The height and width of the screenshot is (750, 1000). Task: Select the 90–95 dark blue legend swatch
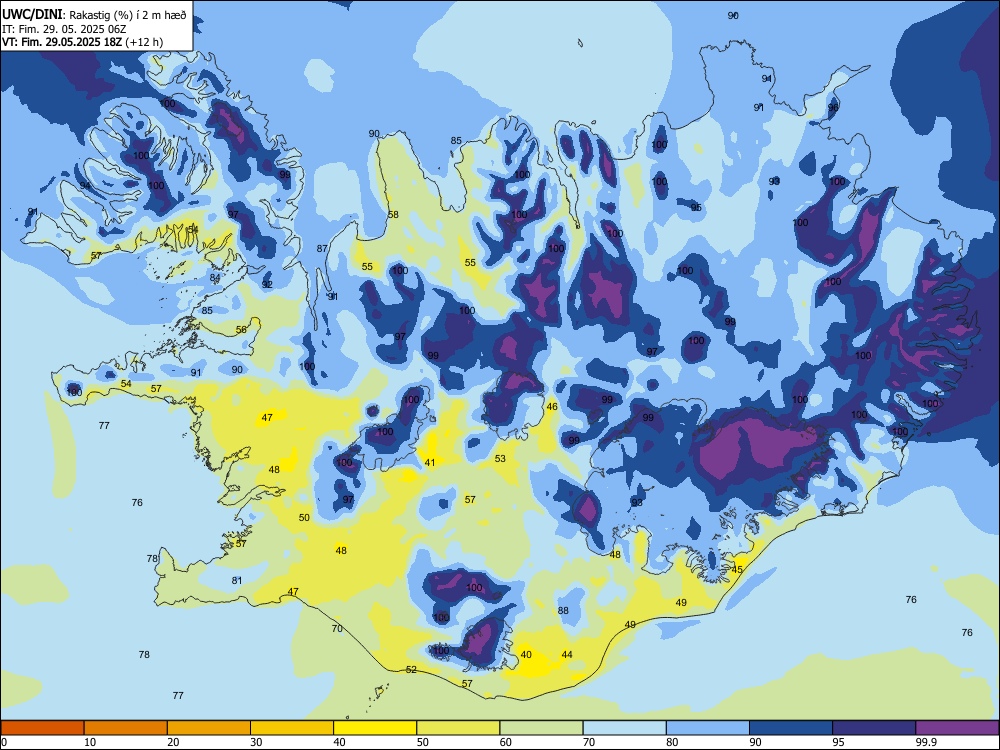coord(791,728)
